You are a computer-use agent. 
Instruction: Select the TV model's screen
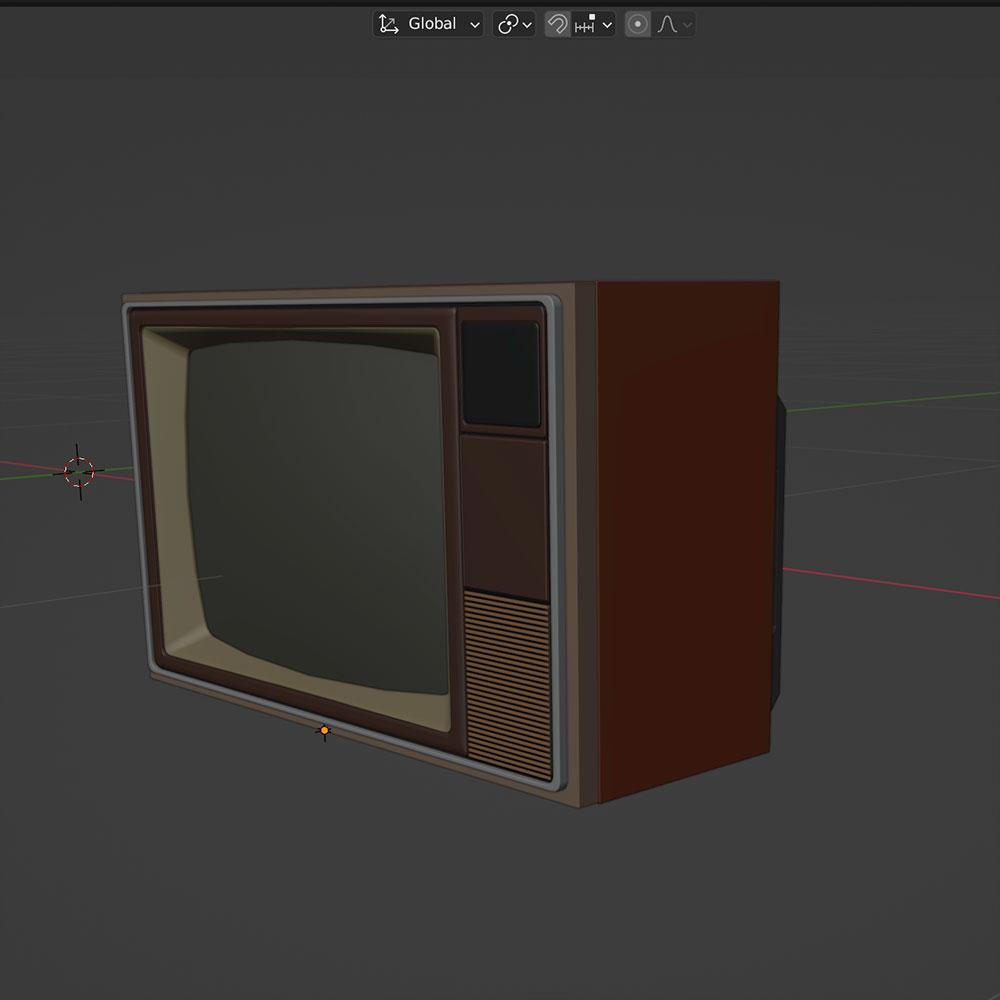318,515
